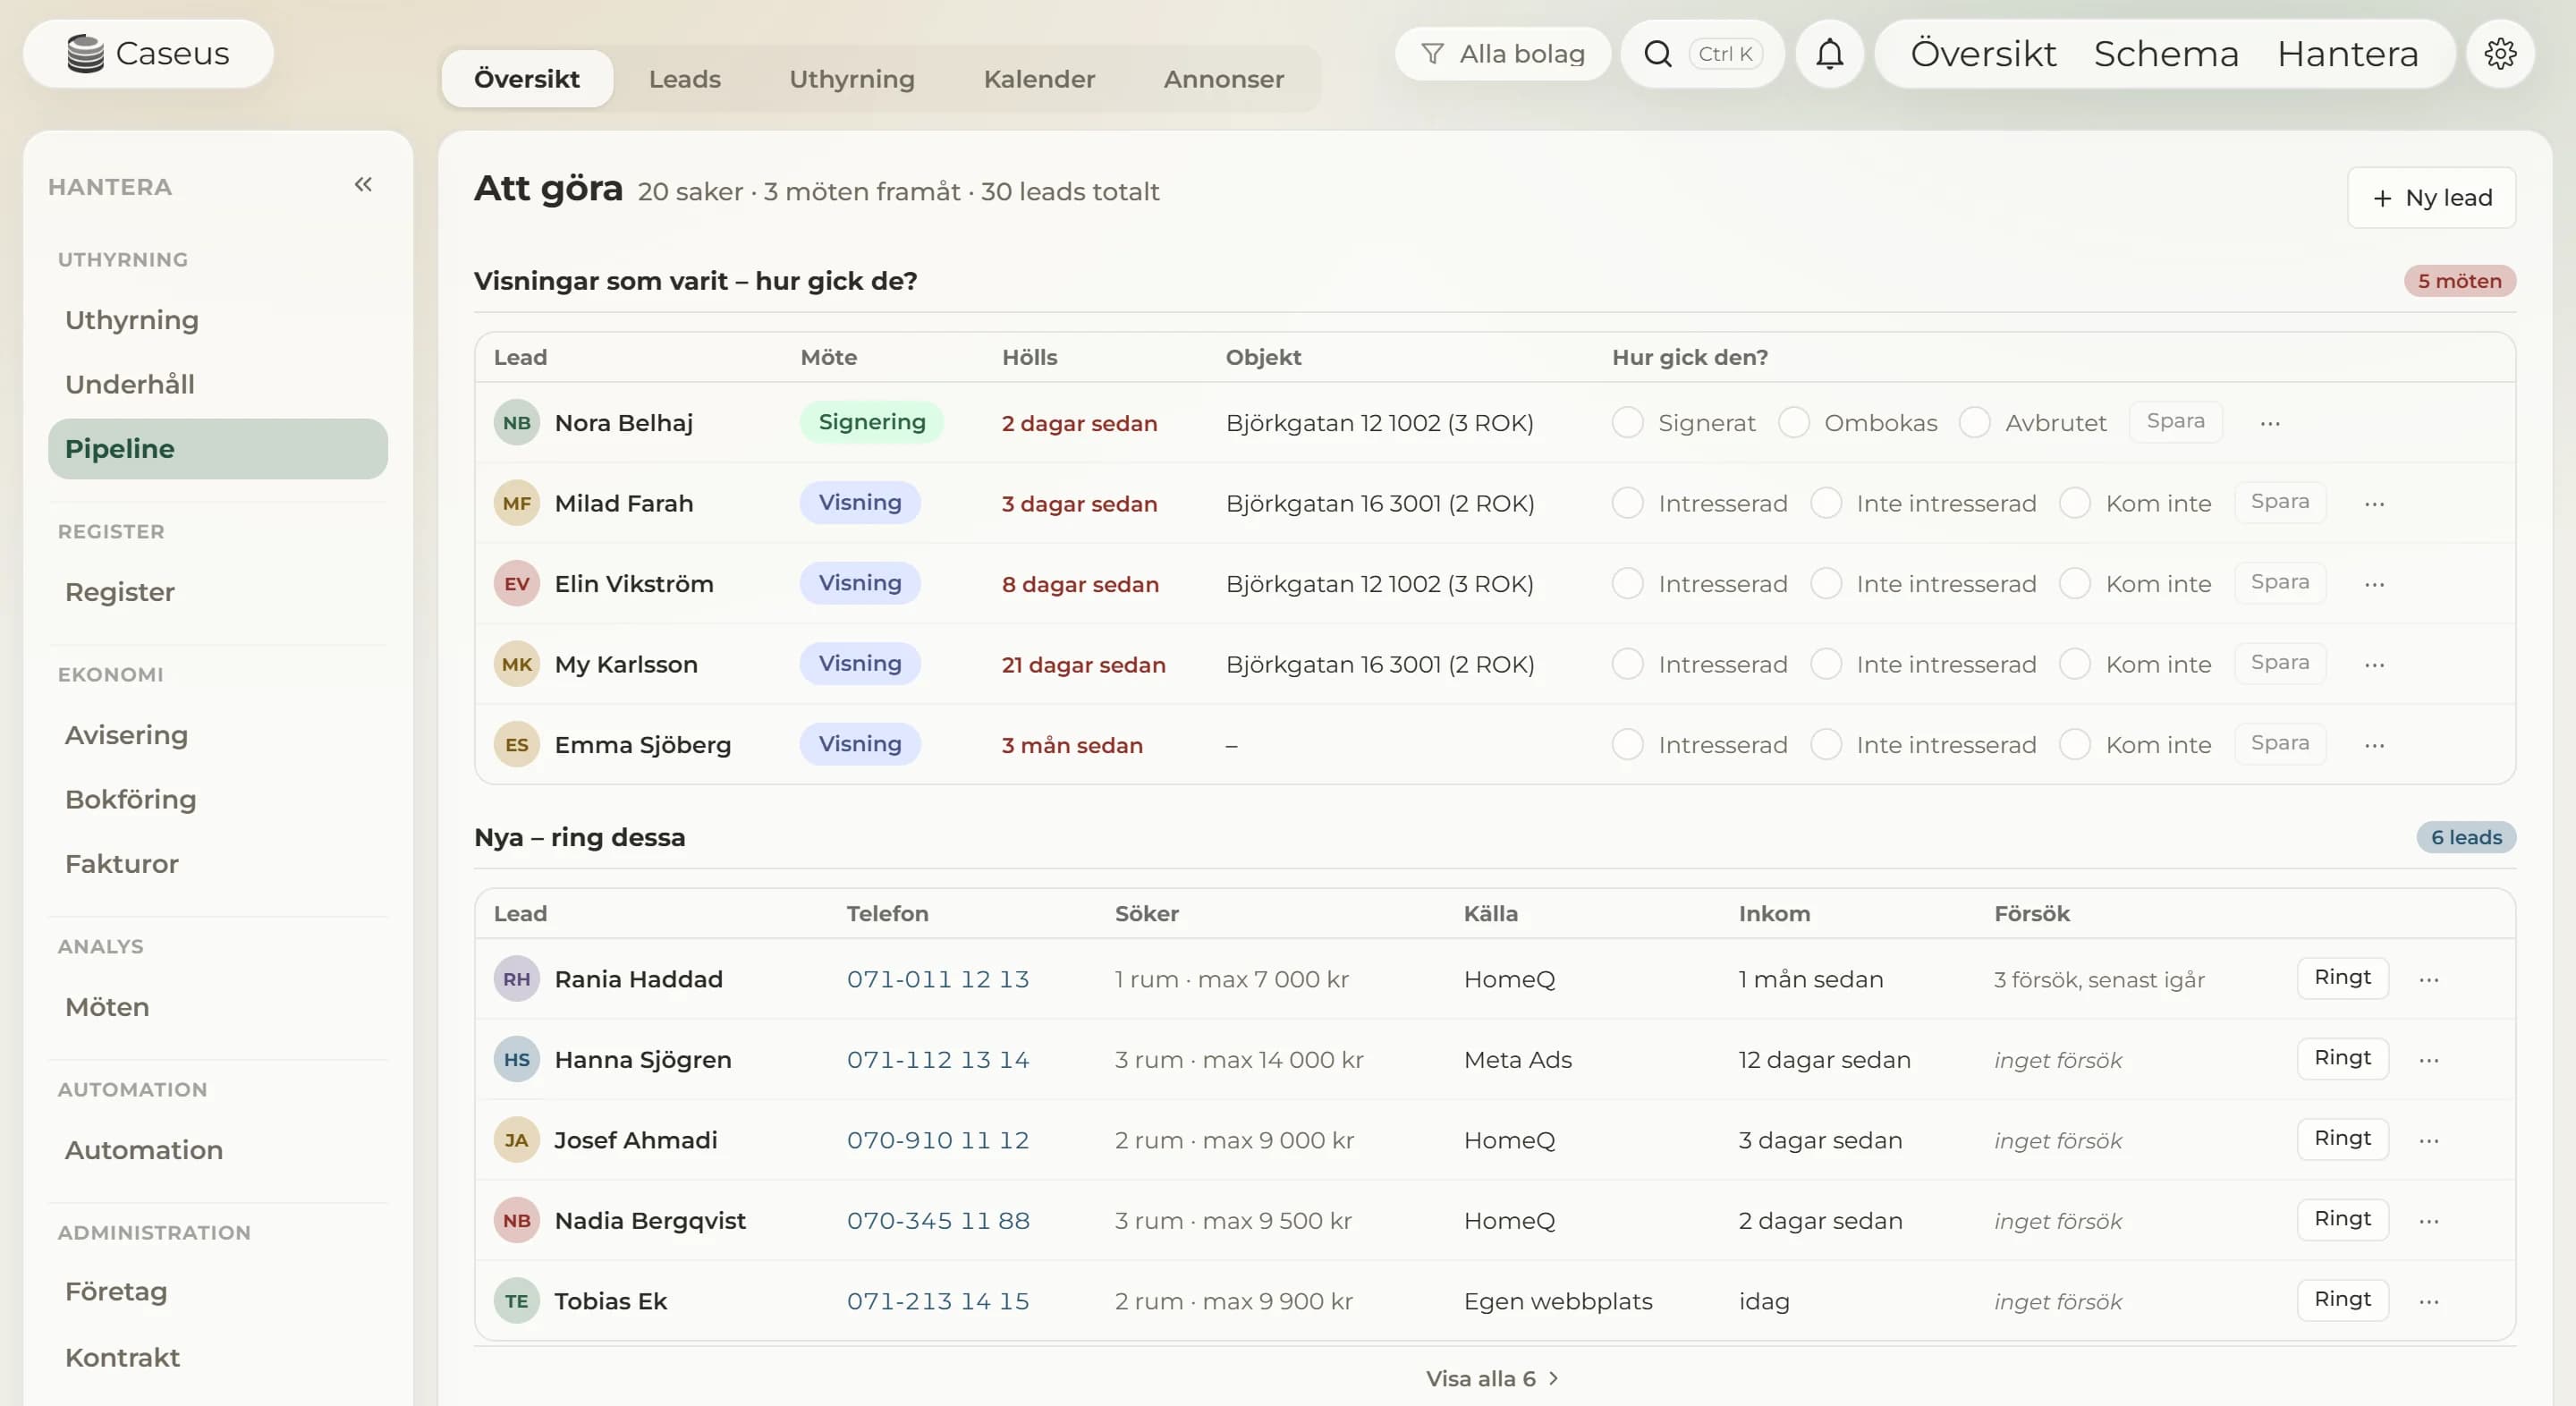Expand Visa alla 6 leads
Image resolution: width=2576 pixels, height=1406 pixels.
1492,1378
